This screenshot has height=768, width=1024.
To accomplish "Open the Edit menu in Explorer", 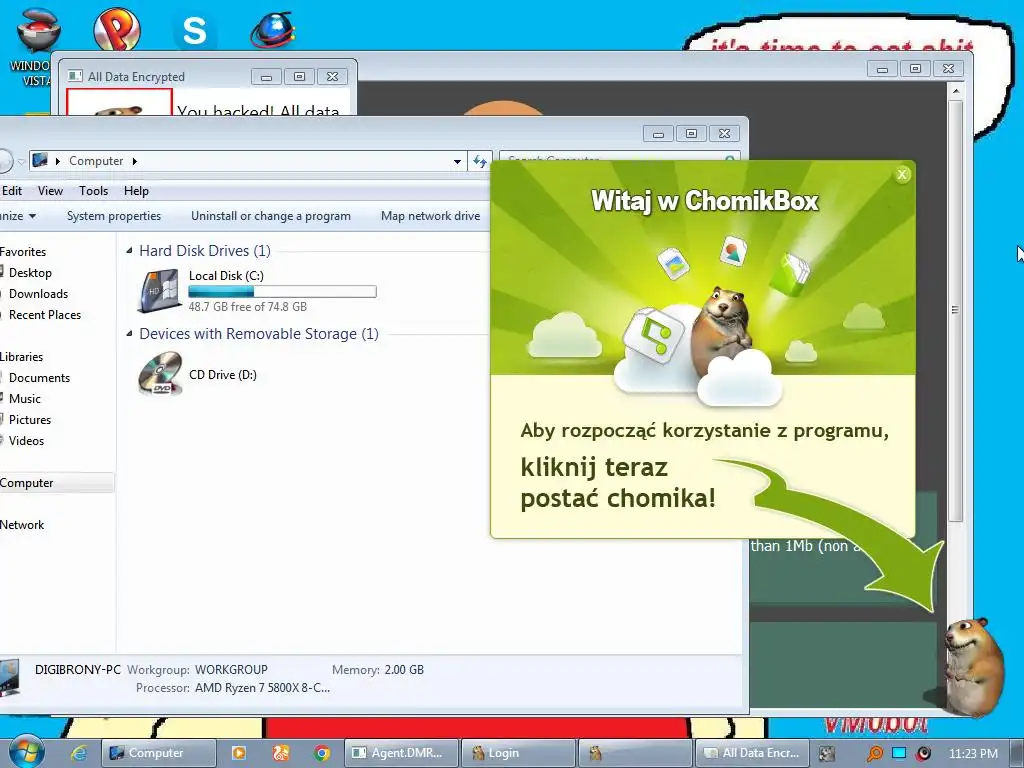I will click(12, 191).
